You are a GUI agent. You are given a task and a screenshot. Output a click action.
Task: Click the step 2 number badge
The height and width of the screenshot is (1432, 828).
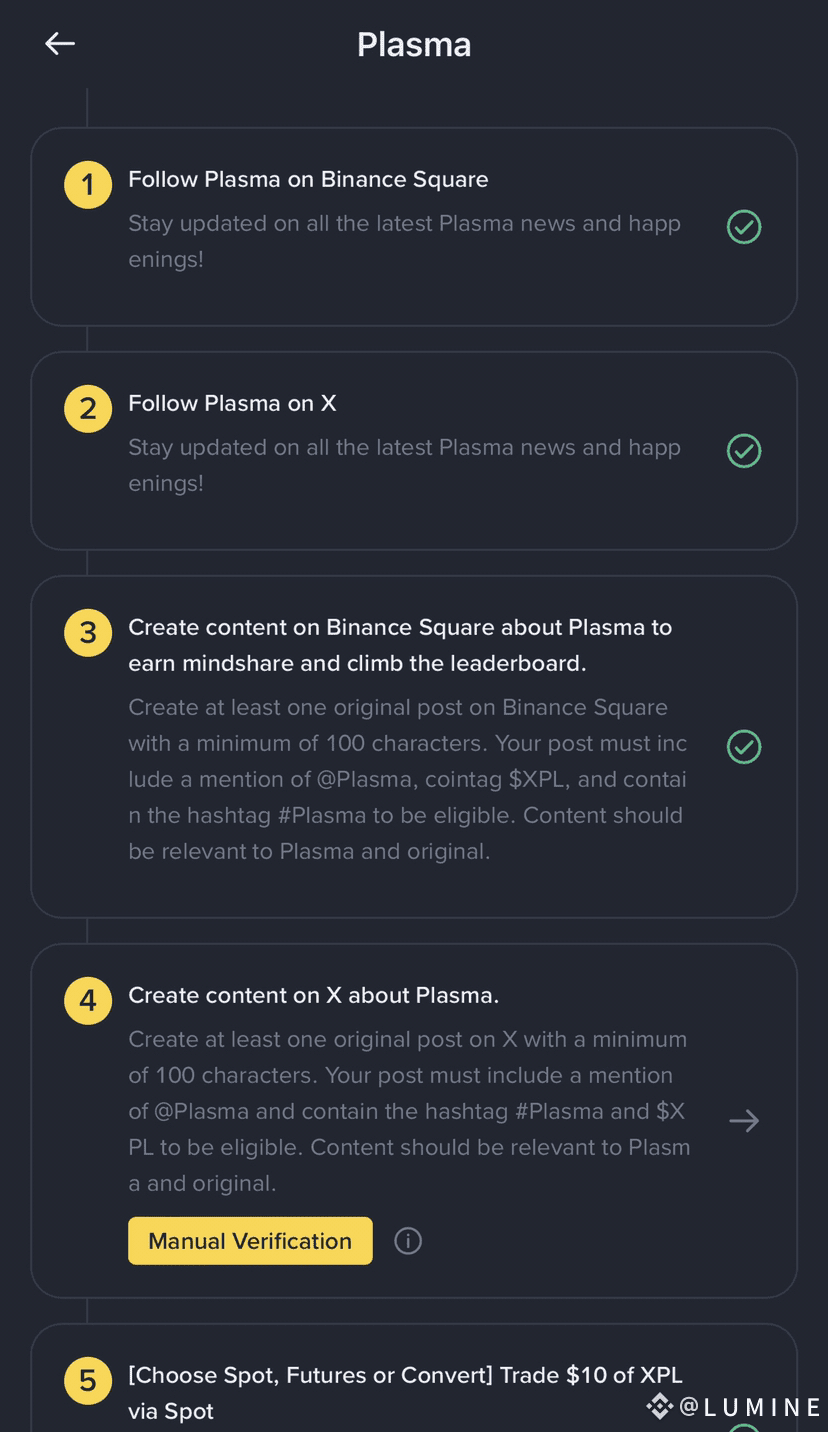[x=88, y=409]
